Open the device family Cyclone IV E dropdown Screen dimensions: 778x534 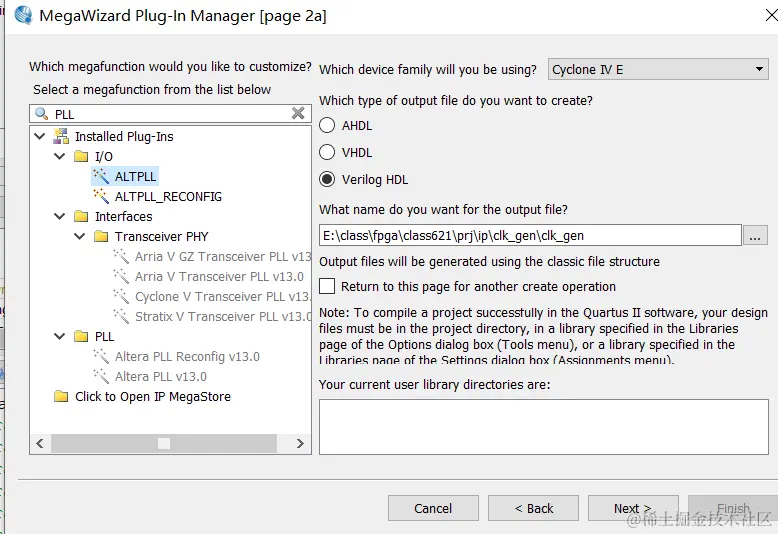658,69
